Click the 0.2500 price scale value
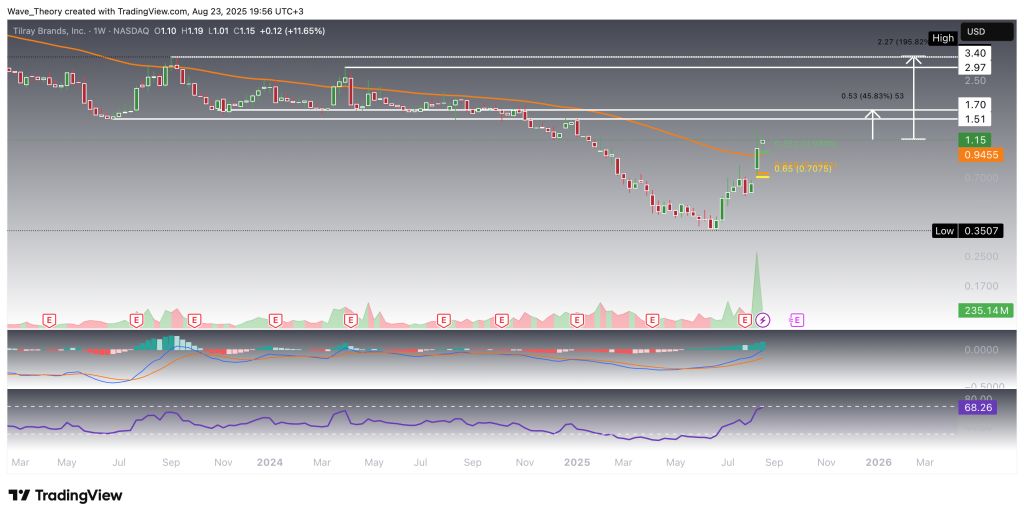This screenshot has width=1024, height=517. (980, 257)
